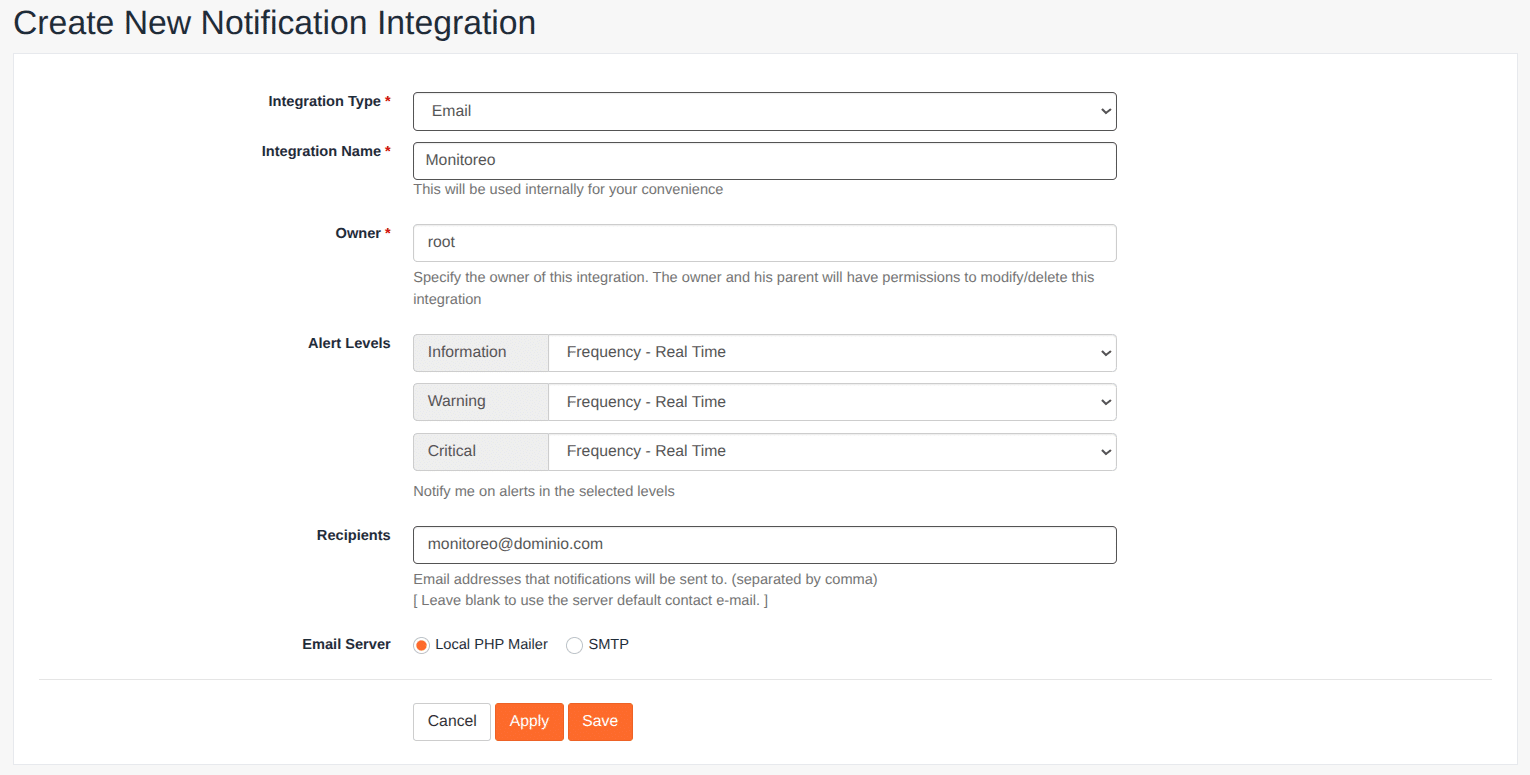The height and width of the screenshot is (775, 1530).
Task: Select the Local PHP Mailer radio button
Action: tap(421, 645)
